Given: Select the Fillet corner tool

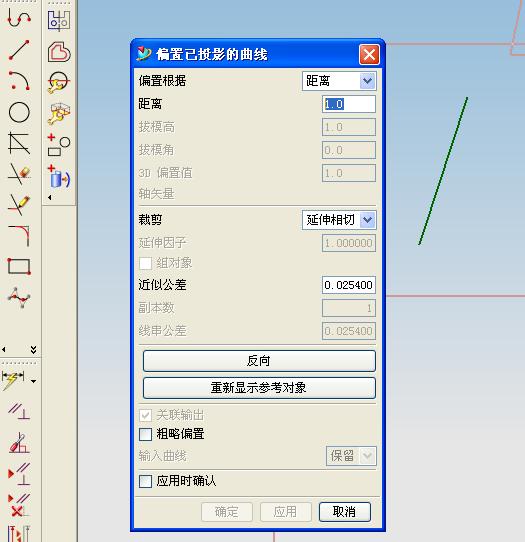Looking at the screenshot, I should (x=19, y=235).
